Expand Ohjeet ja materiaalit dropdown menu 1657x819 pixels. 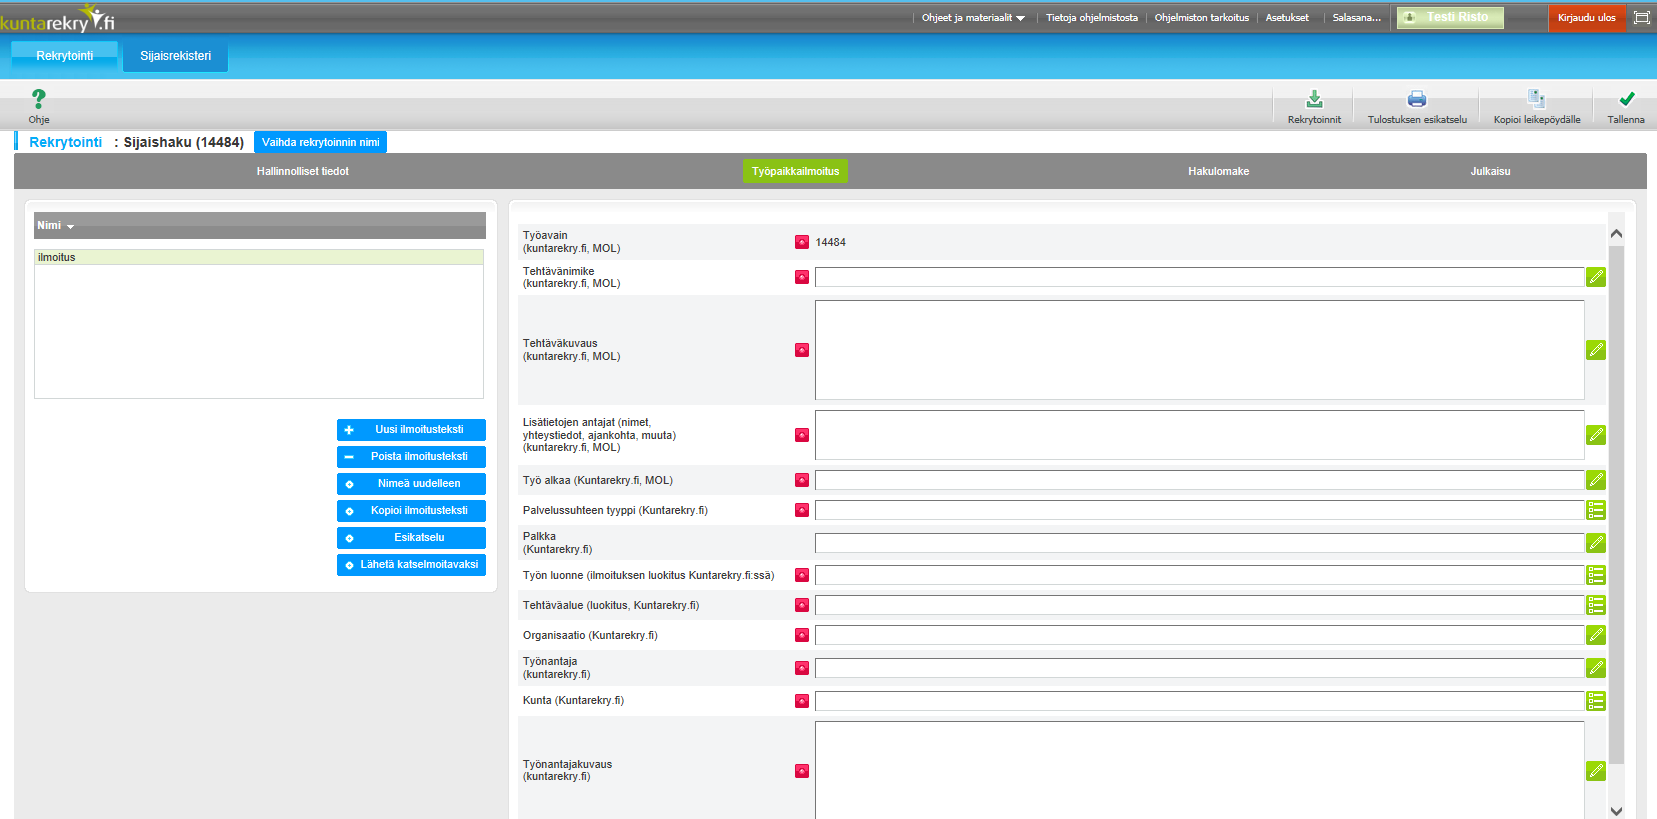pyautogui.click(x=973, y=18)
